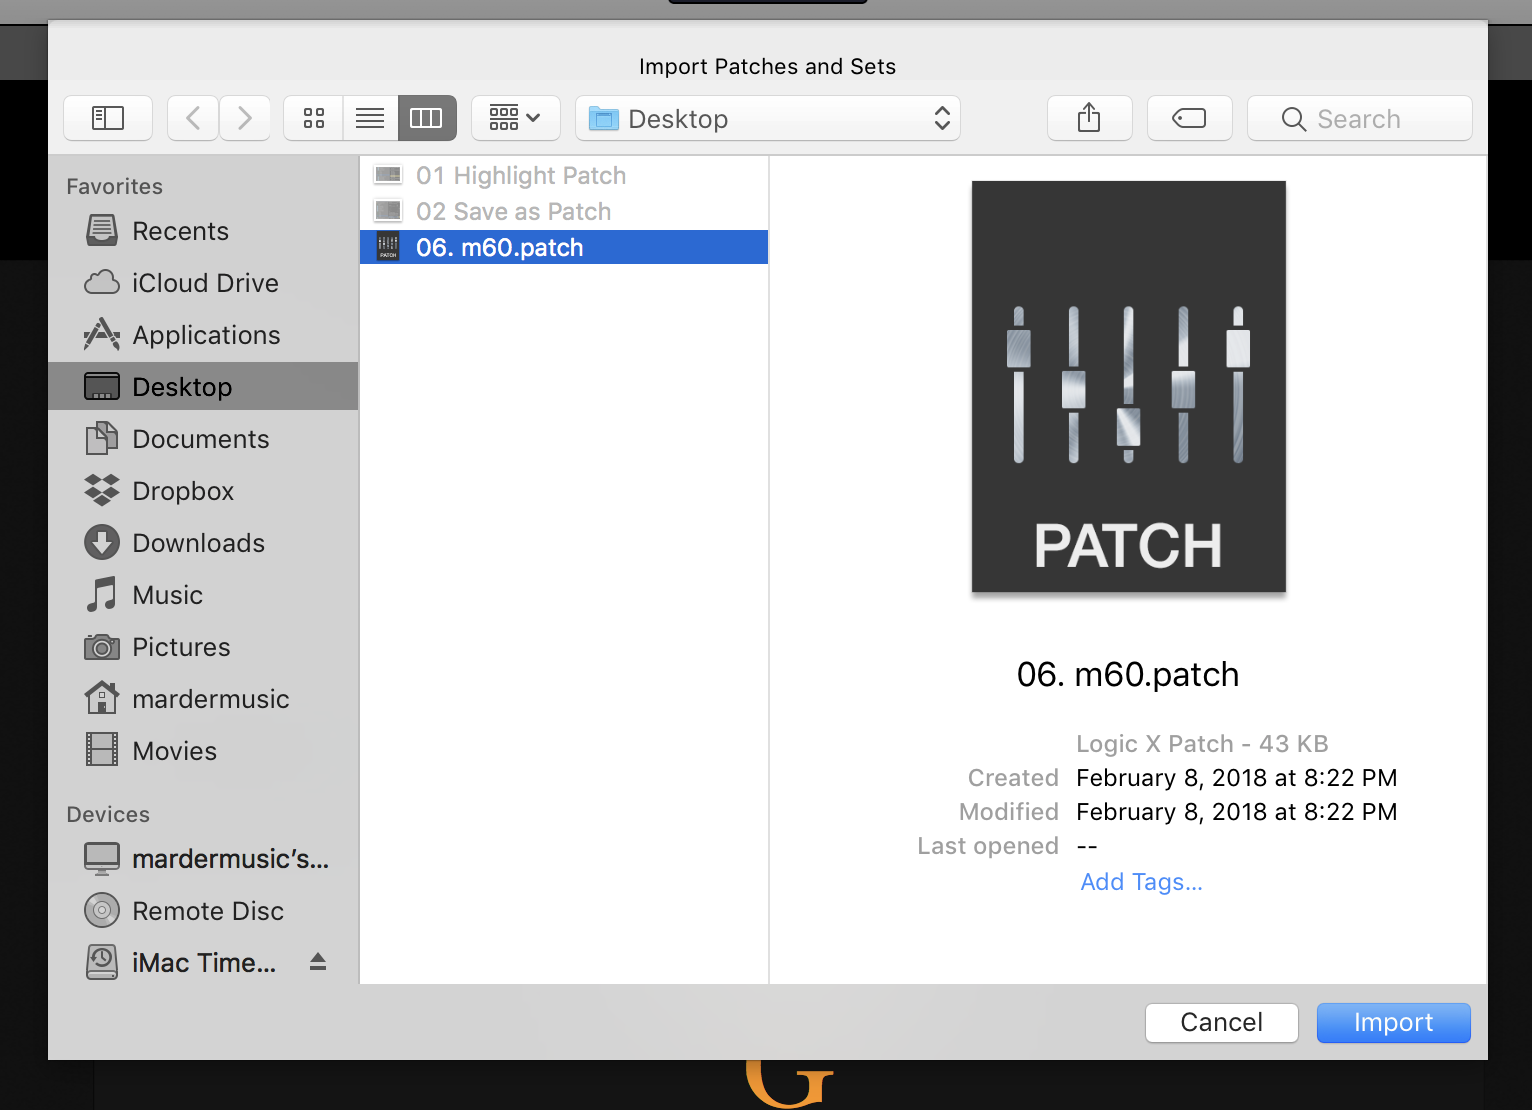
Task: Toggle the sidebar visibility button
Action: coord(108,118)
